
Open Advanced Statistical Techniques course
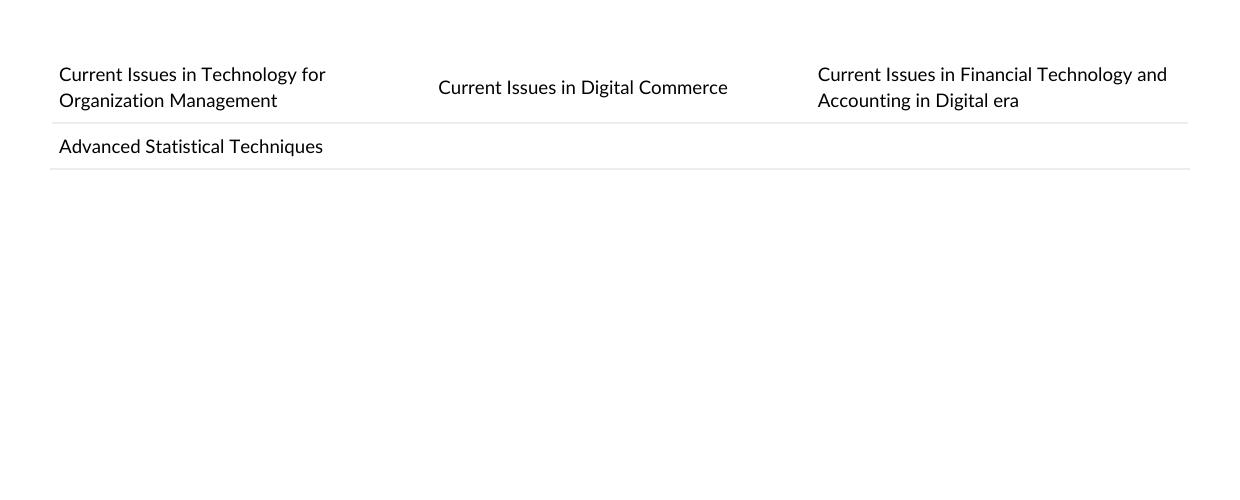[191, 147]
